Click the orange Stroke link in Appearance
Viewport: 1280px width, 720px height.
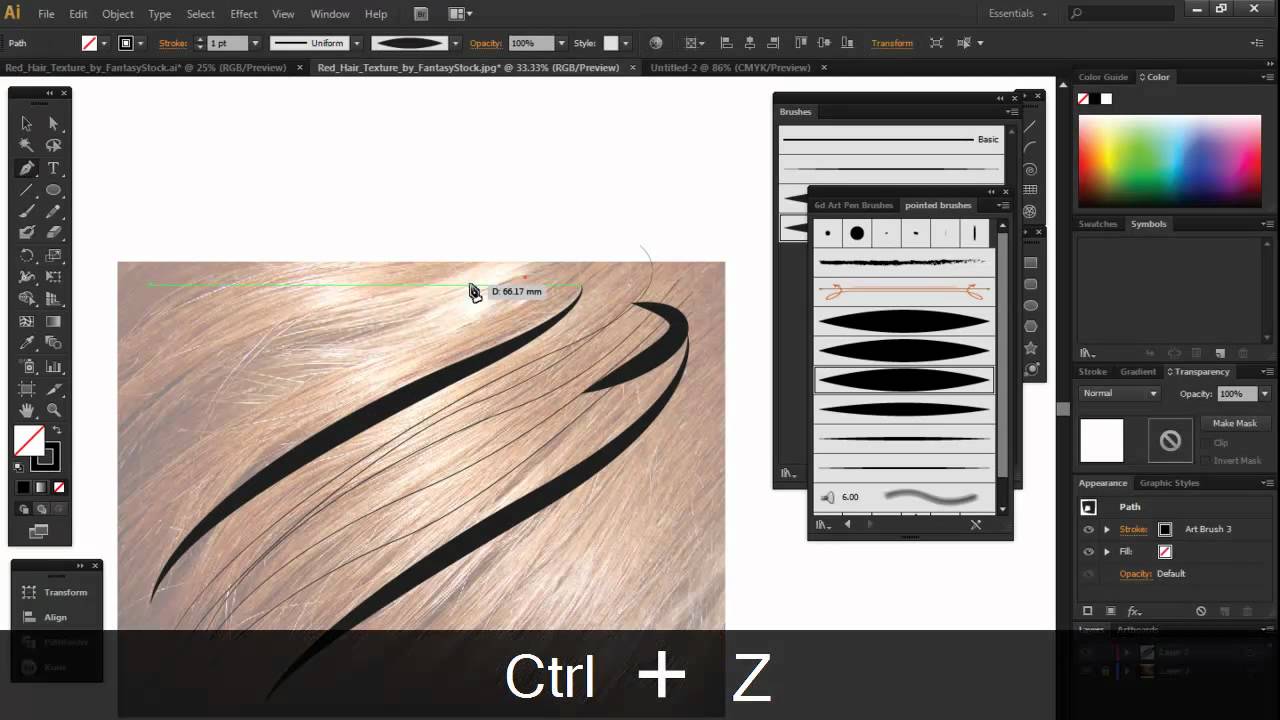point(1133,529)
